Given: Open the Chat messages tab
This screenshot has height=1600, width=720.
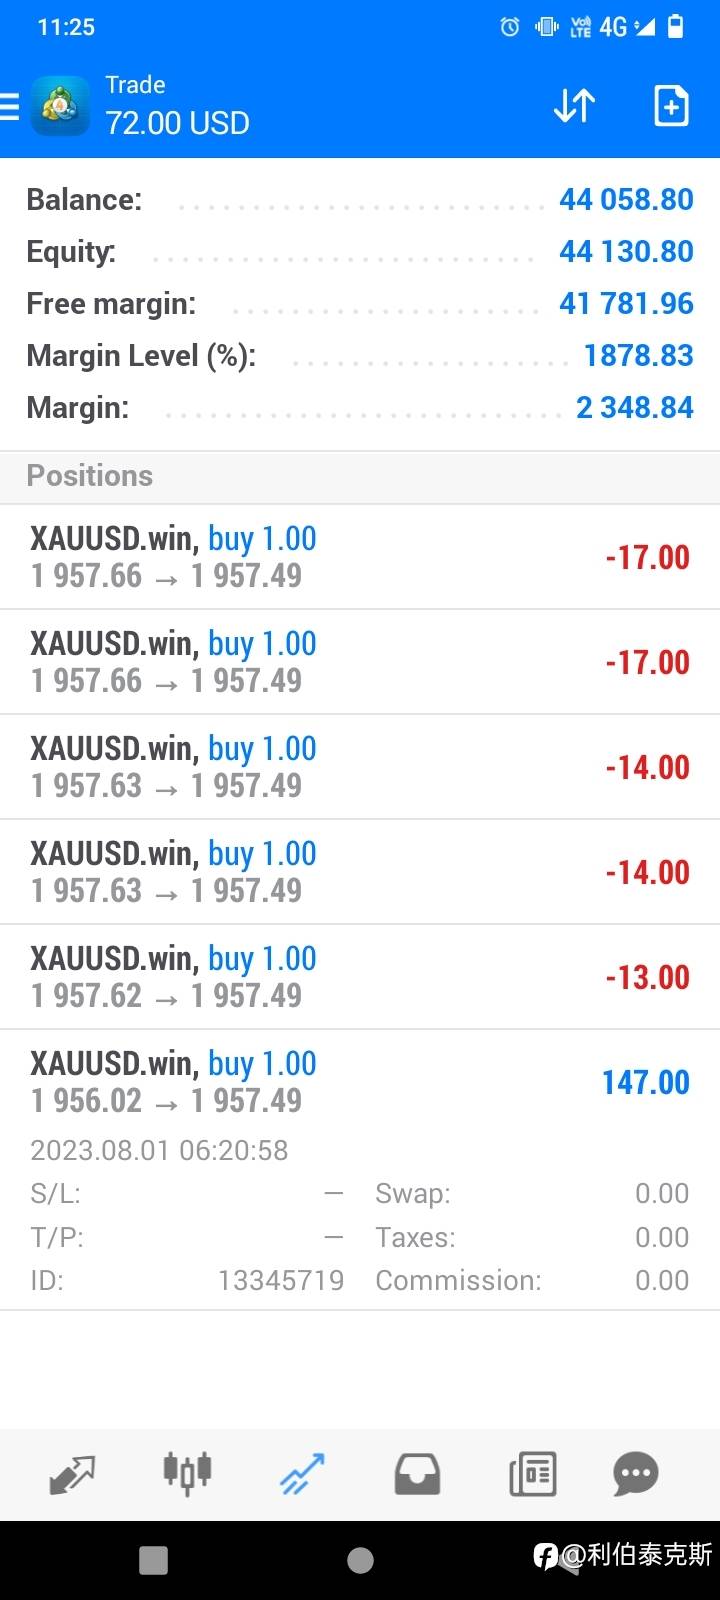Looking at the screenshot, I should pos(636,1474).
